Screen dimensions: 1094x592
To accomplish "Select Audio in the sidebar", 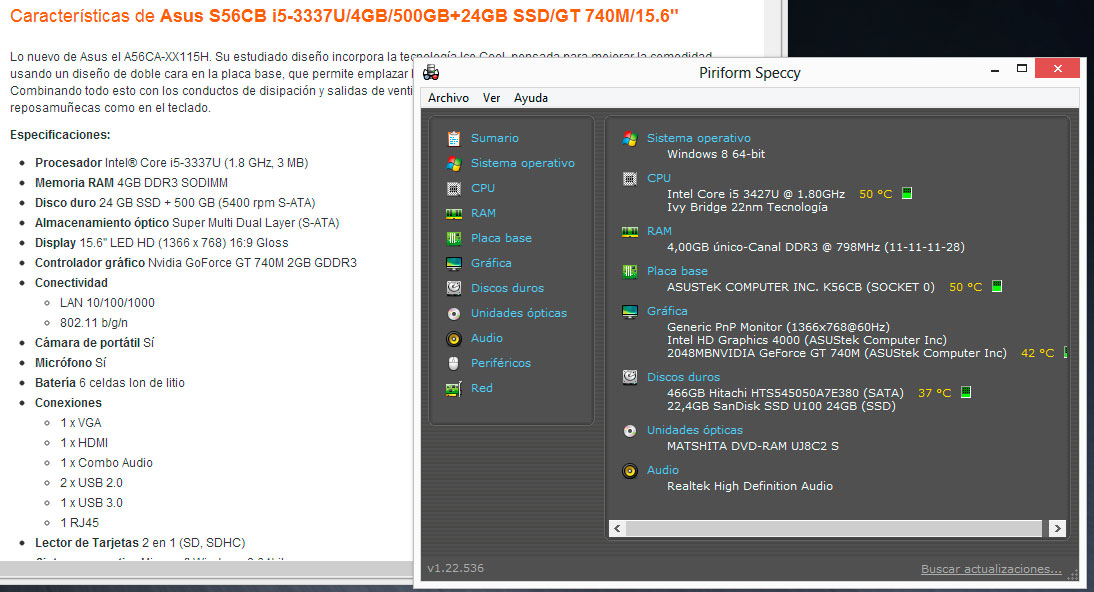I will point(486,339).
